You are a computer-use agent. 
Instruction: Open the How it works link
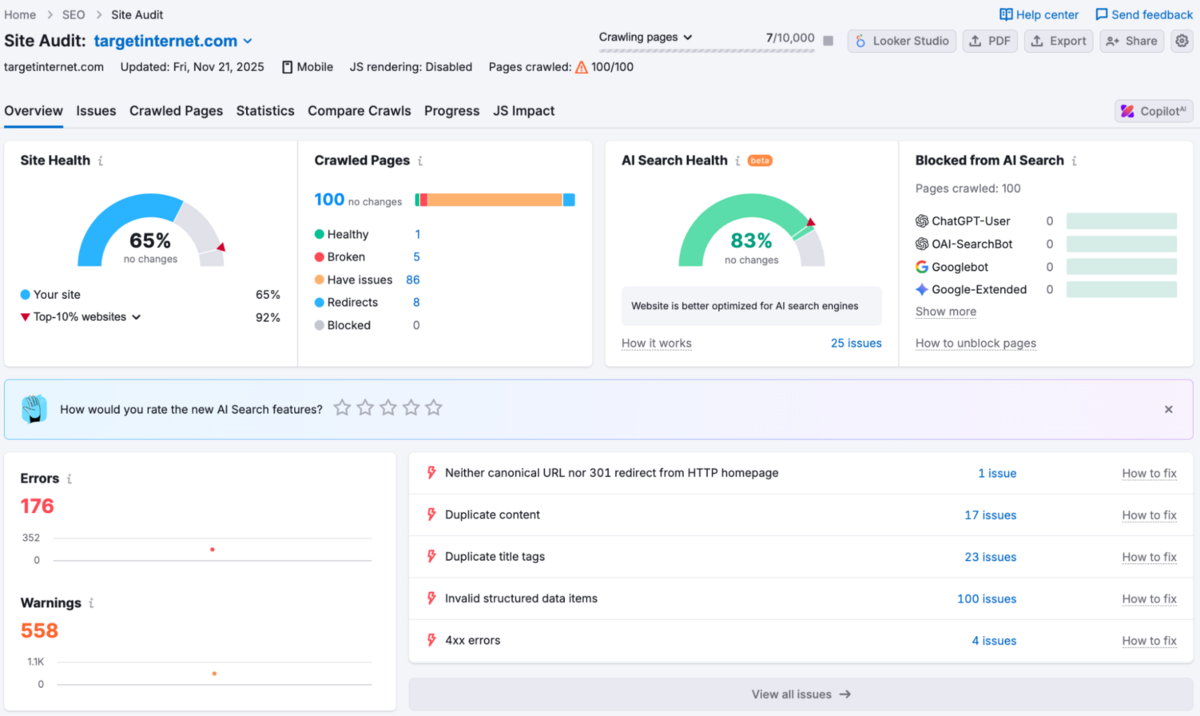[x=656, y=343]
